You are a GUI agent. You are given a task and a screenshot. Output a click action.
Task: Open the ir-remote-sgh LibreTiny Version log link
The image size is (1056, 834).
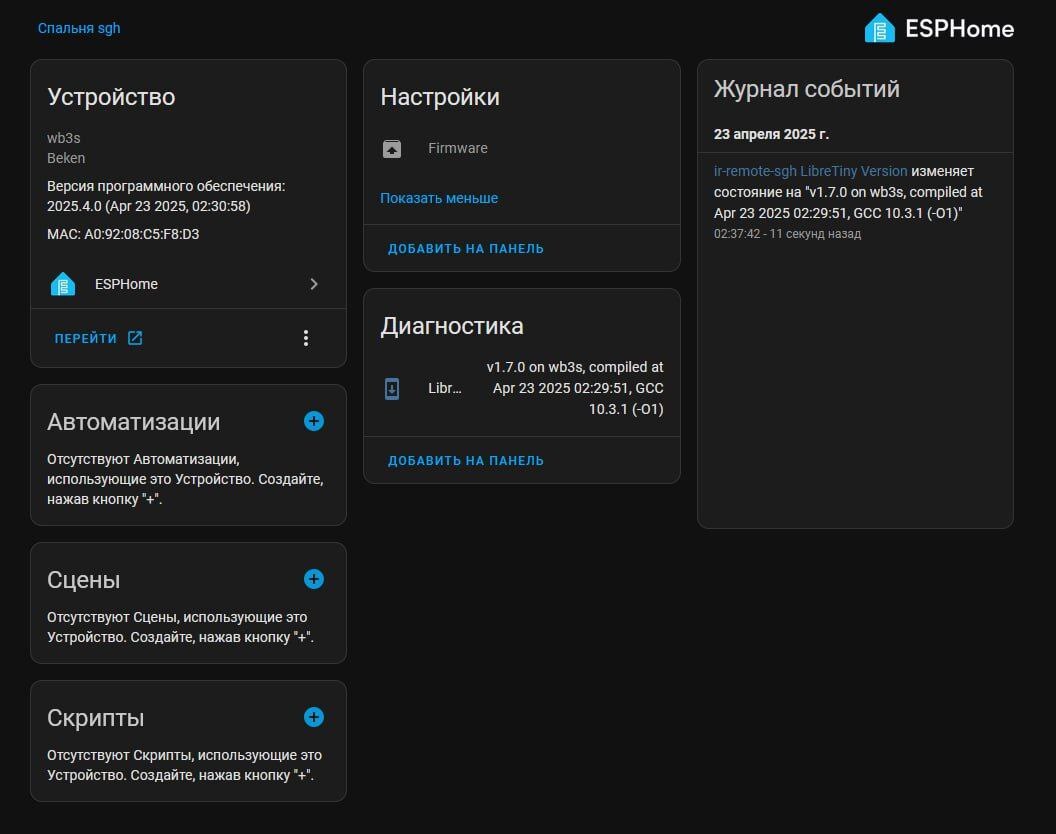810,171
